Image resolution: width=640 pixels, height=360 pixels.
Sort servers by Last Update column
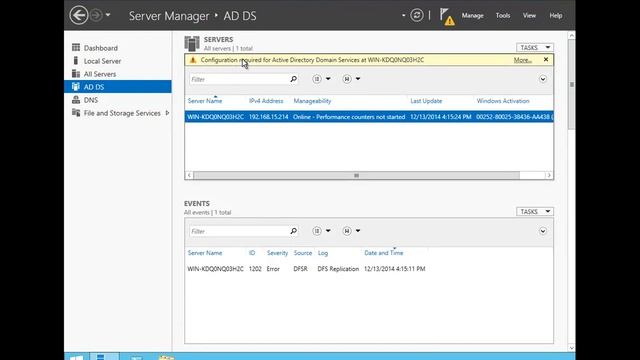(426, 101)
